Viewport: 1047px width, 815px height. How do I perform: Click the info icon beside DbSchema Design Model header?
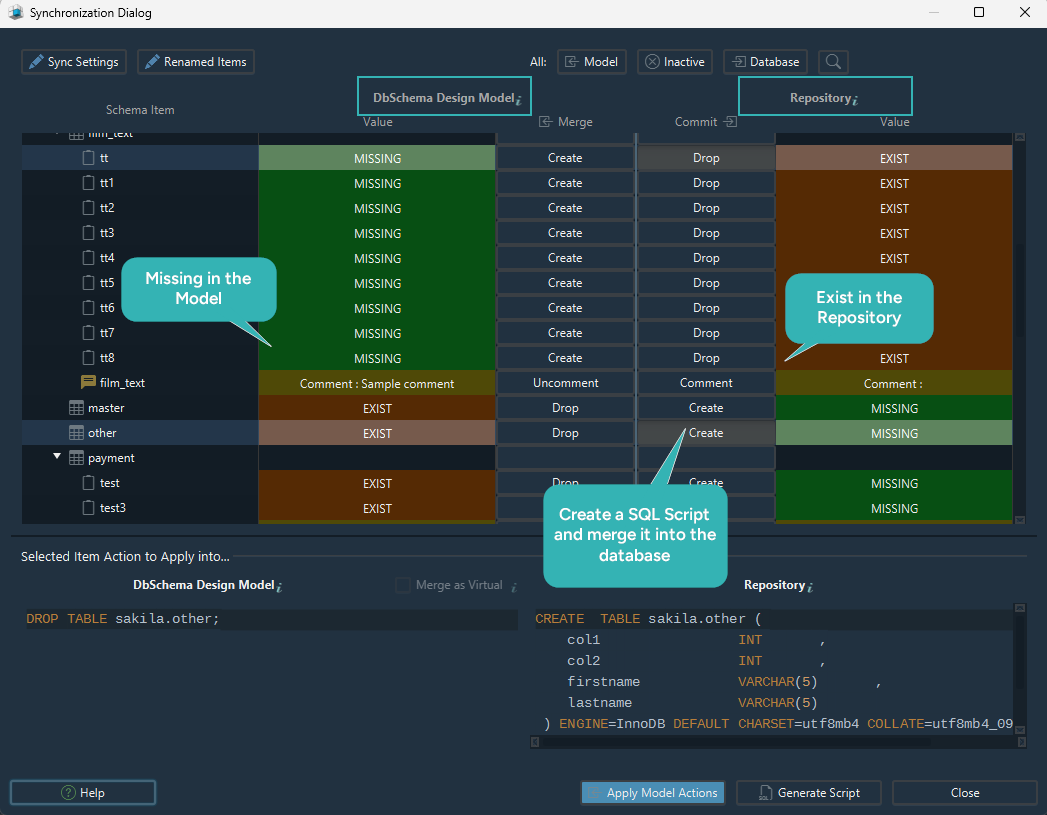(518, 100)
